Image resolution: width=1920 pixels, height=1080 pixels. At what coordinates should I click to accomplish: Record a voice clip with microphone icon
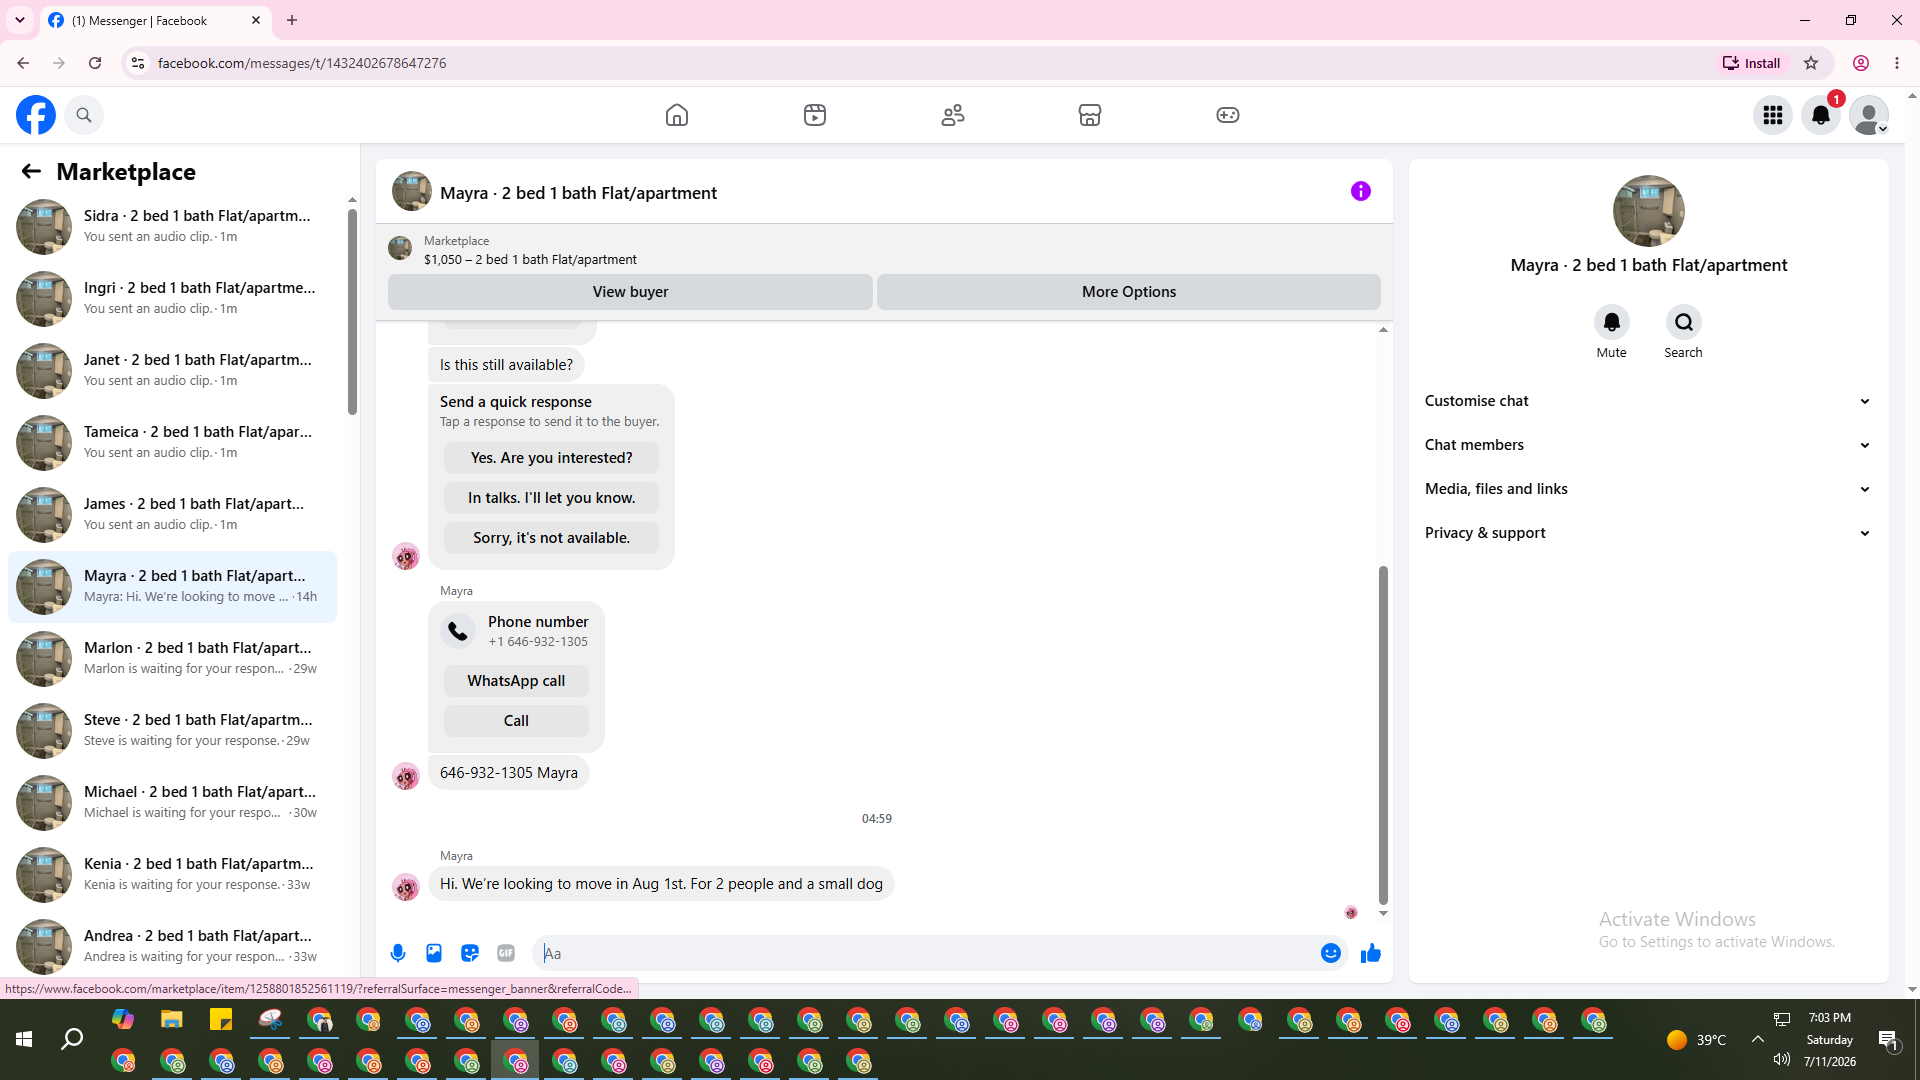[398, 953]
